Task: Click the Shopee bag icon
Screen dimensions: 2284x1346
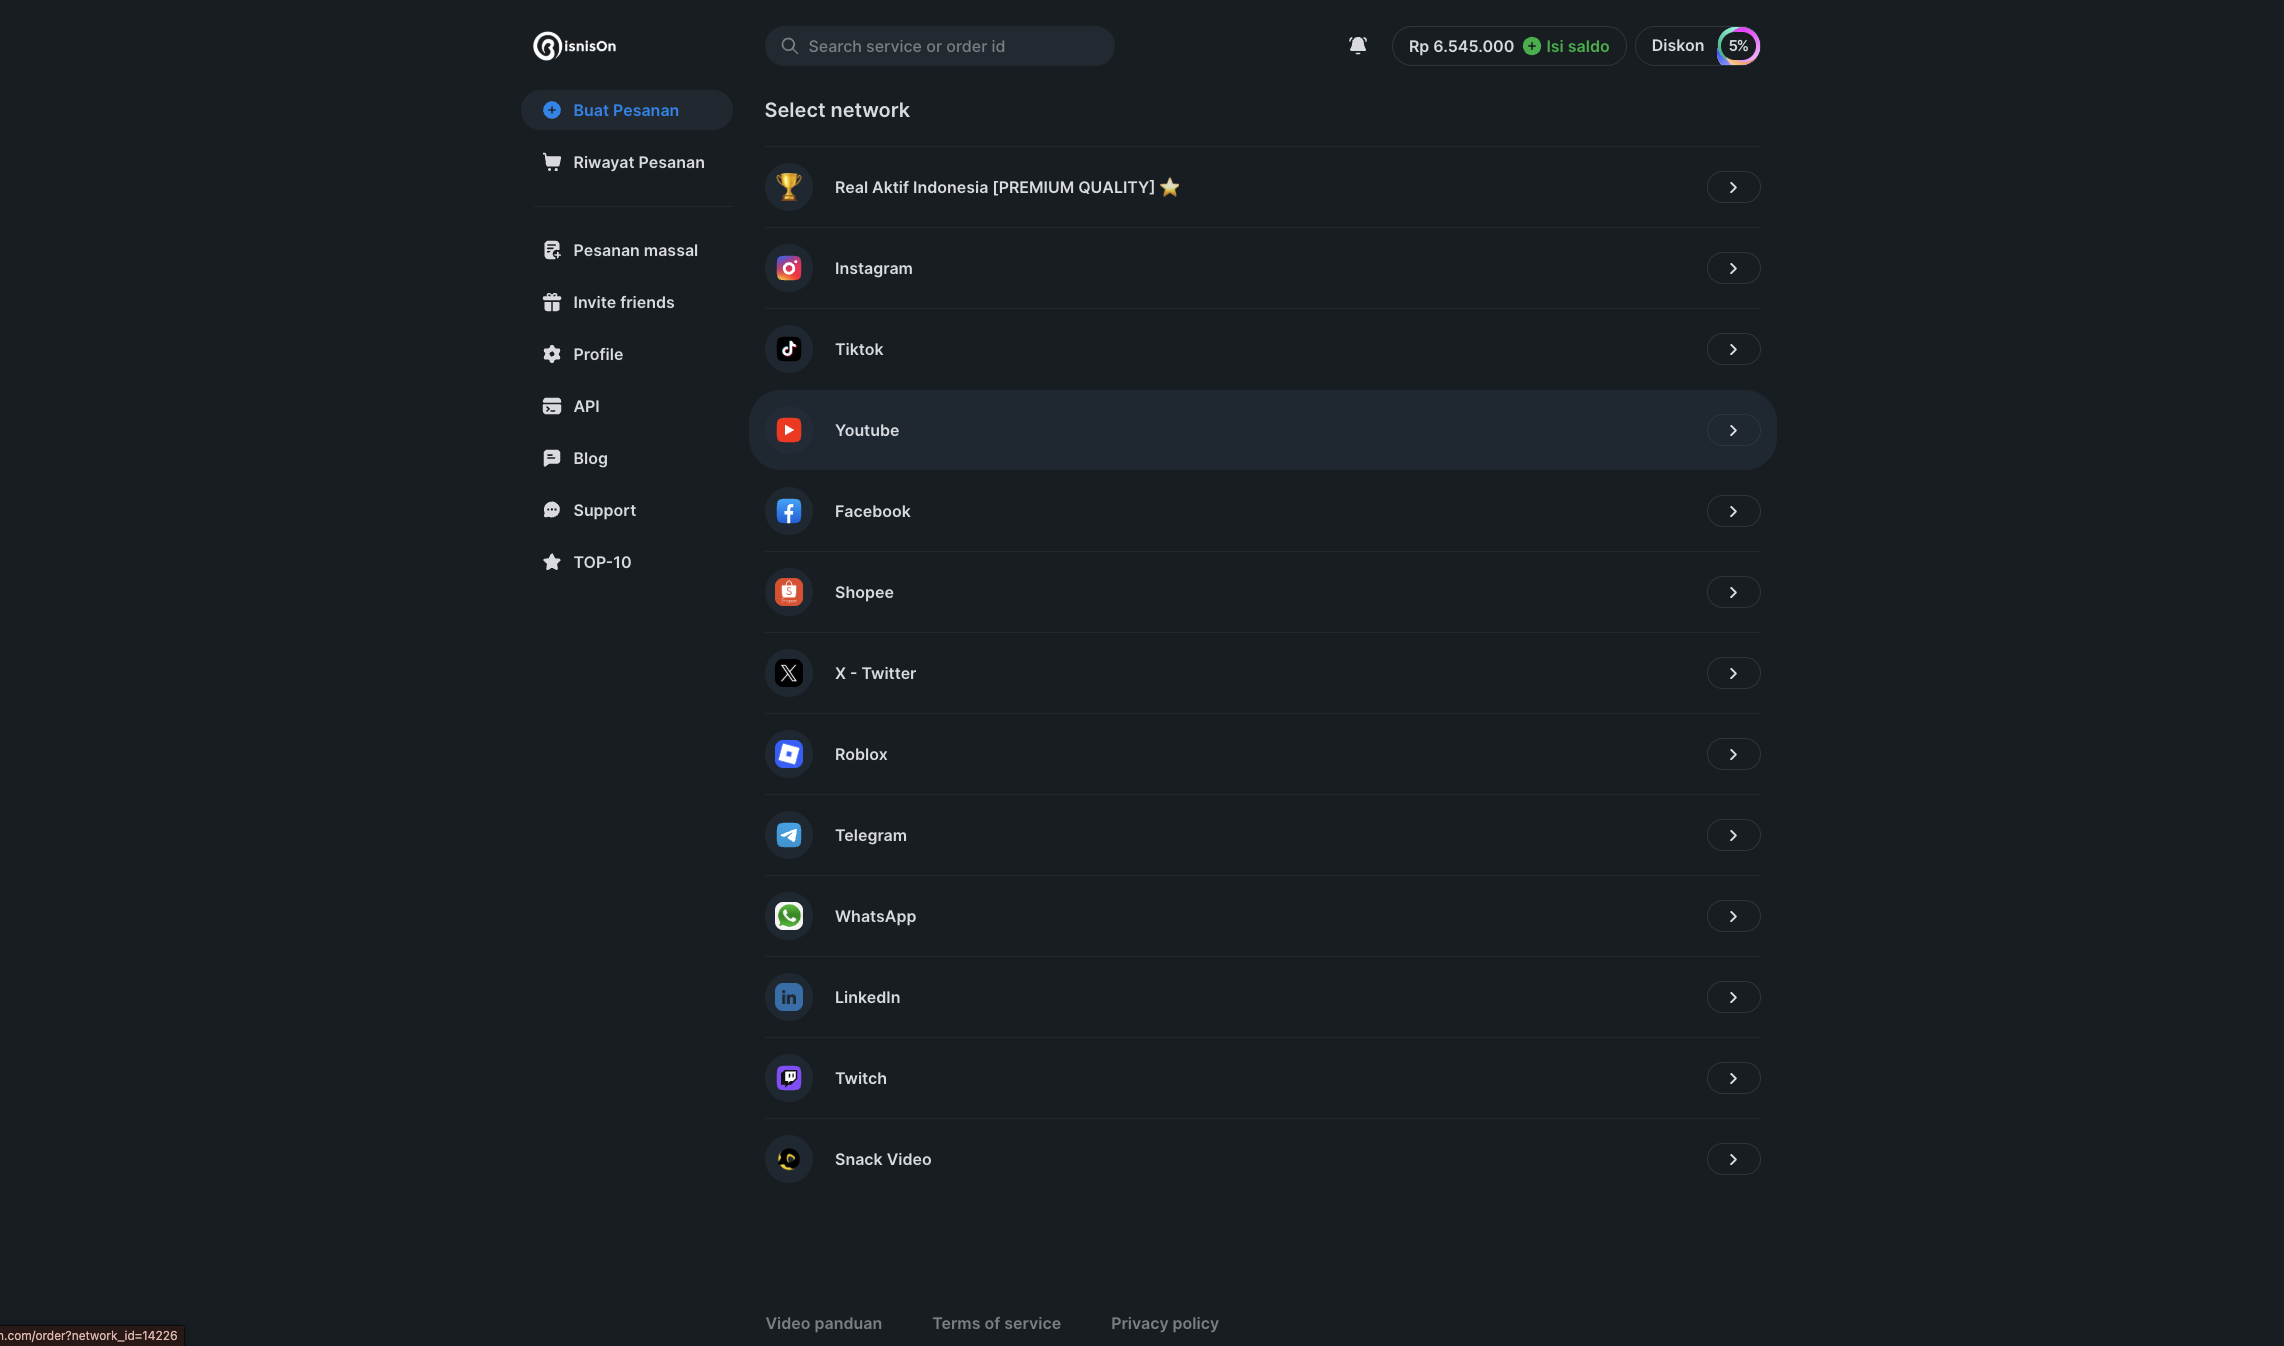Action: (x=789, y=592)
